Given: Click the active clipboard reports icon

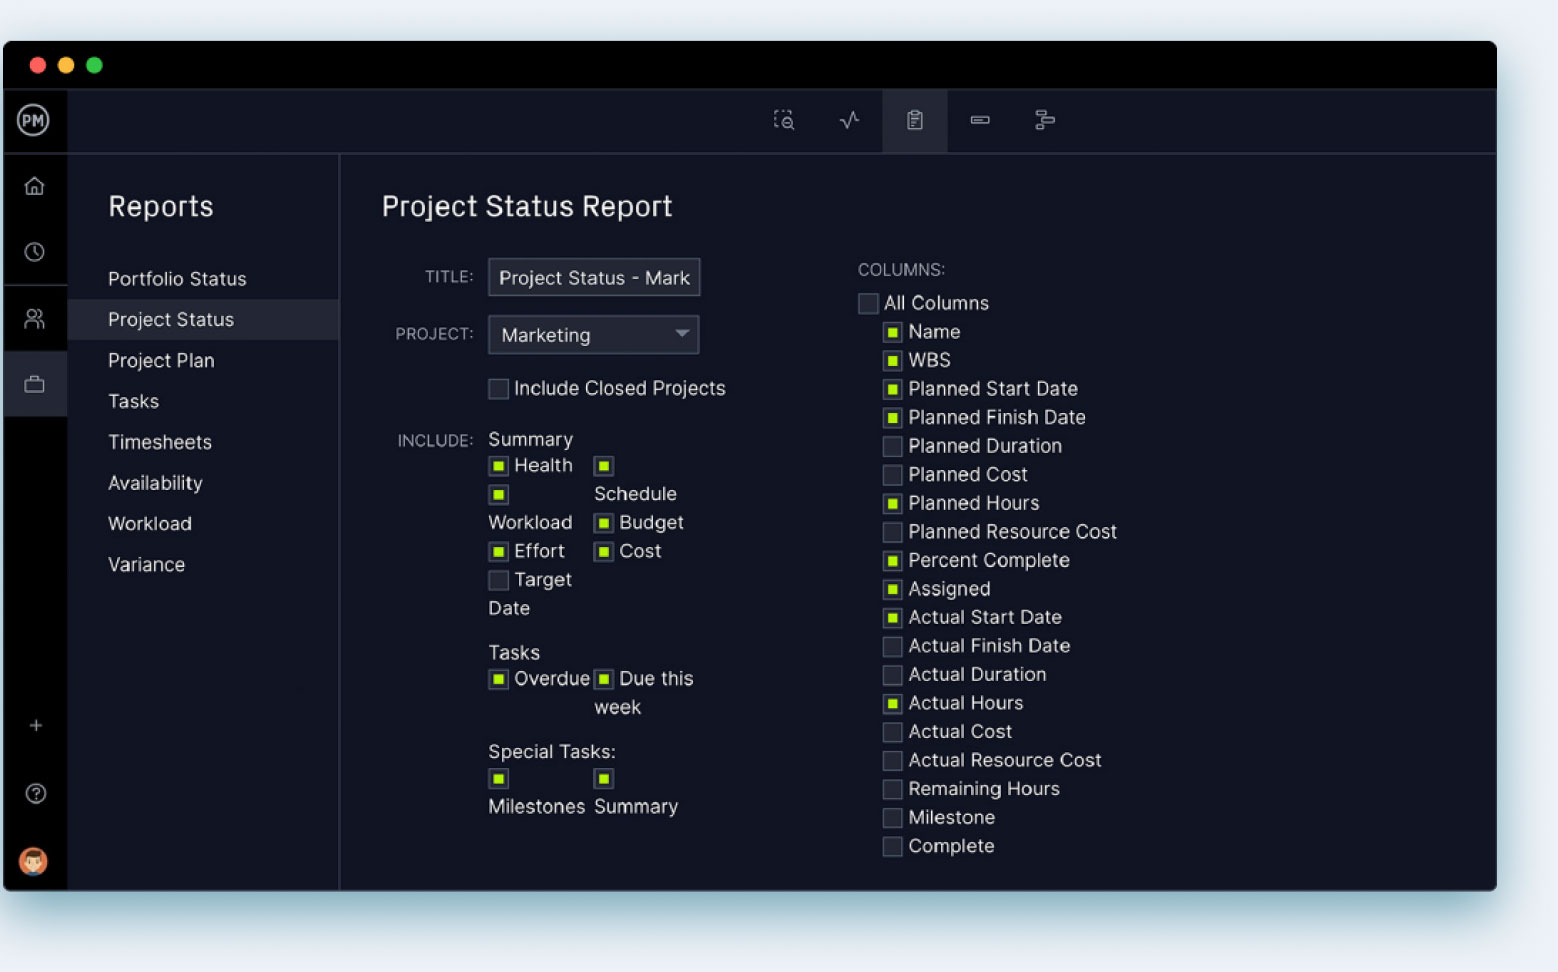Looking at the screenshot, I should (913, 120).
